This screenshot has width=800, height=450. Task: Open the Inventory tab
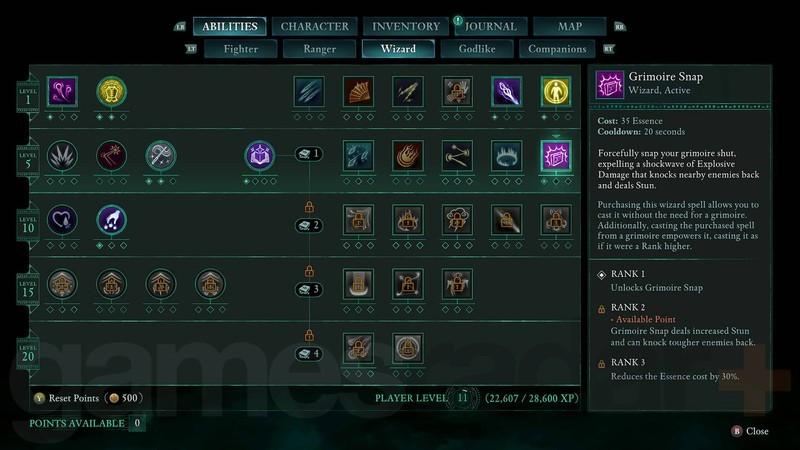tap(406, 27)
